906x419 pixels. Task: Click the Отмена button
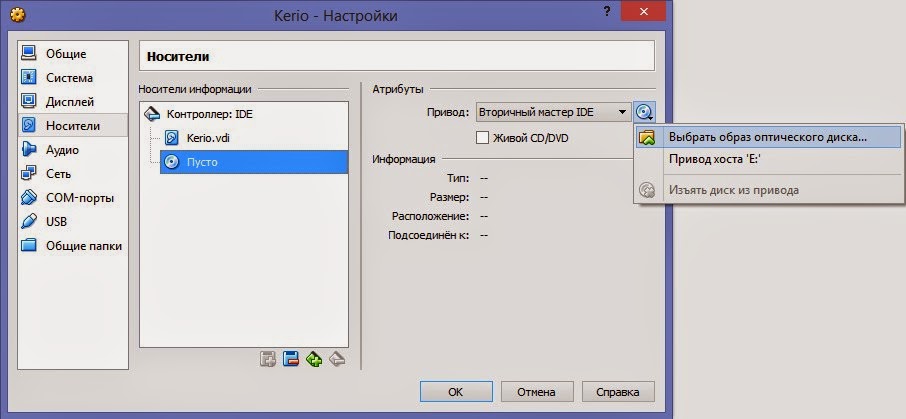click(536, 392)
